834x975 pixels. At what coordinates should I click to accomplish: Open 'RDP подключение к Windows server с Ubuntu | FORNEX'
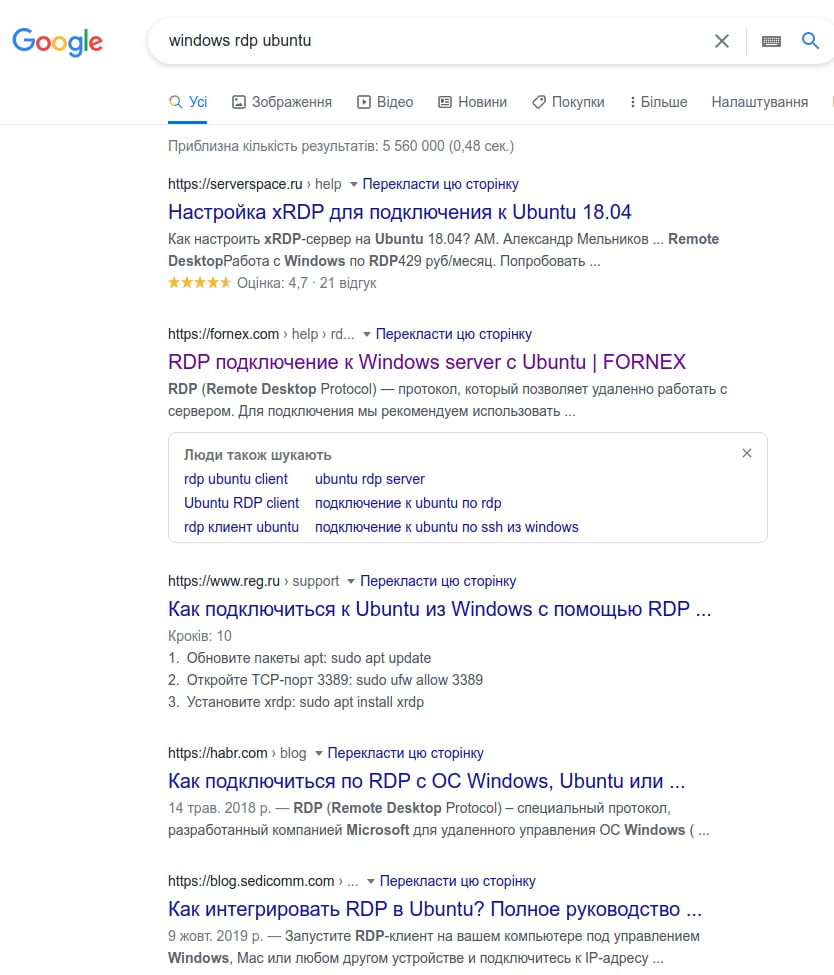point(427,362)
